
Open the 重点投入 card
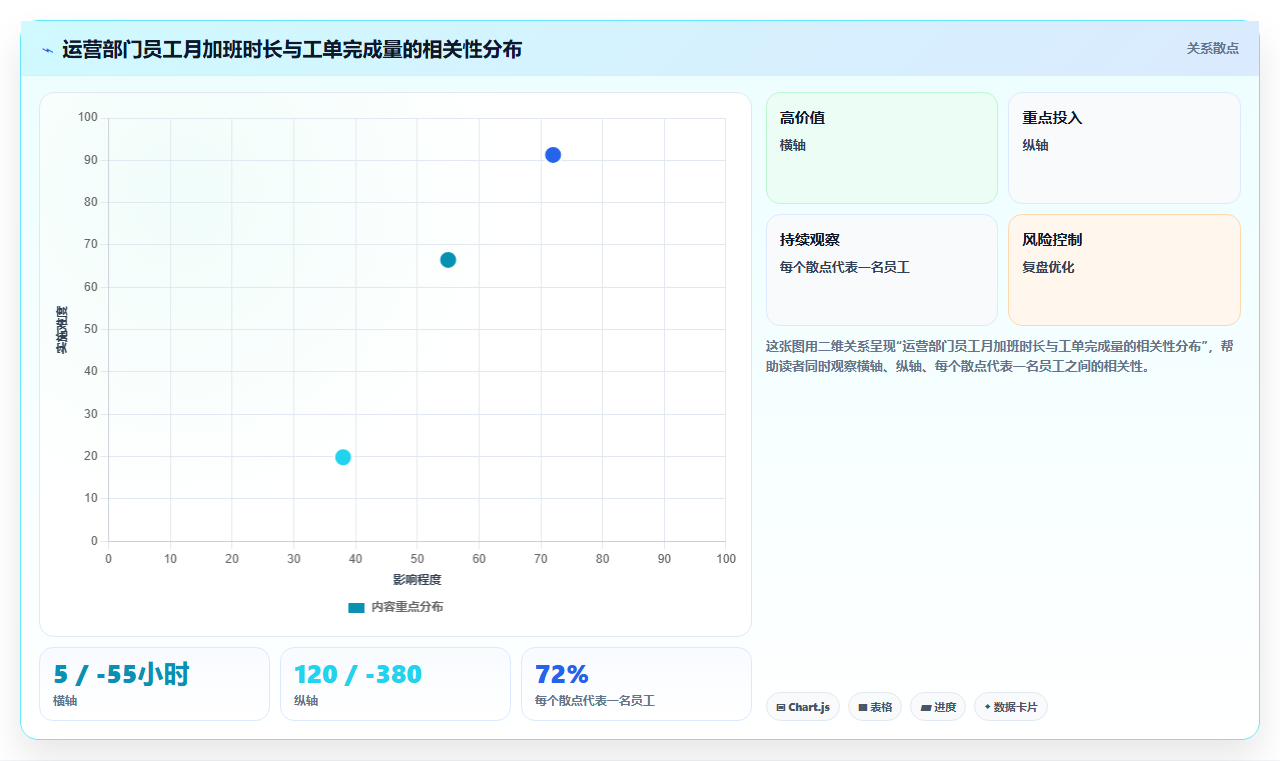[1124, 148]
